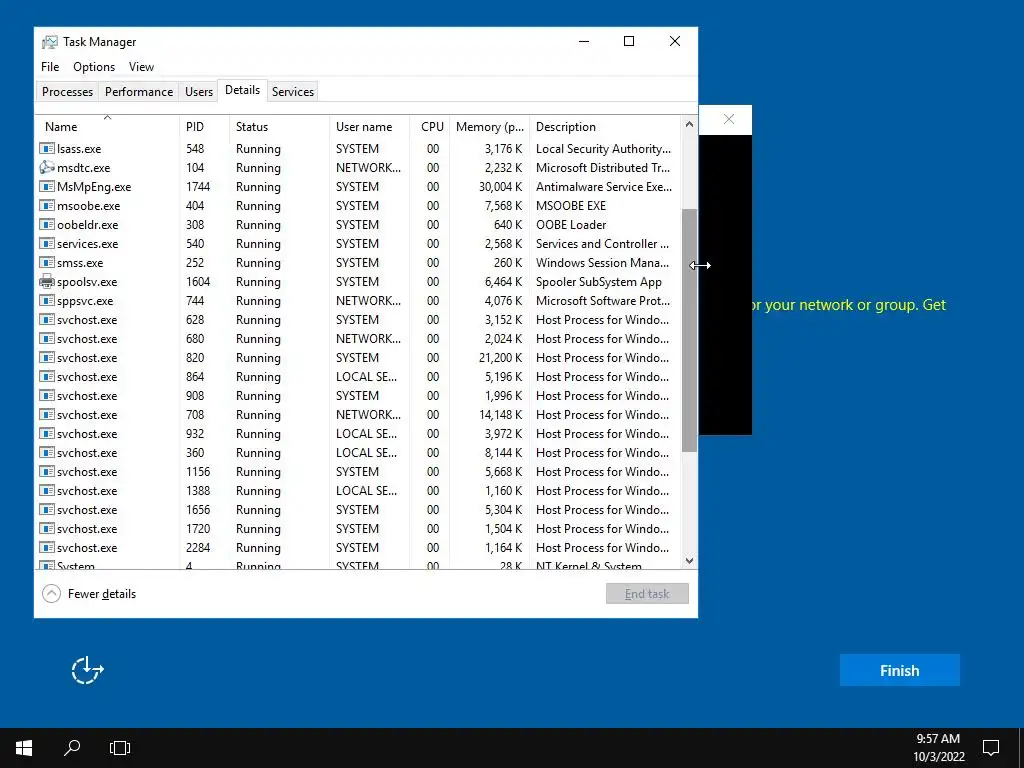The height and width of the screenshot is (768, 1024).
Task: Click the Finish button
Action: 899,671
